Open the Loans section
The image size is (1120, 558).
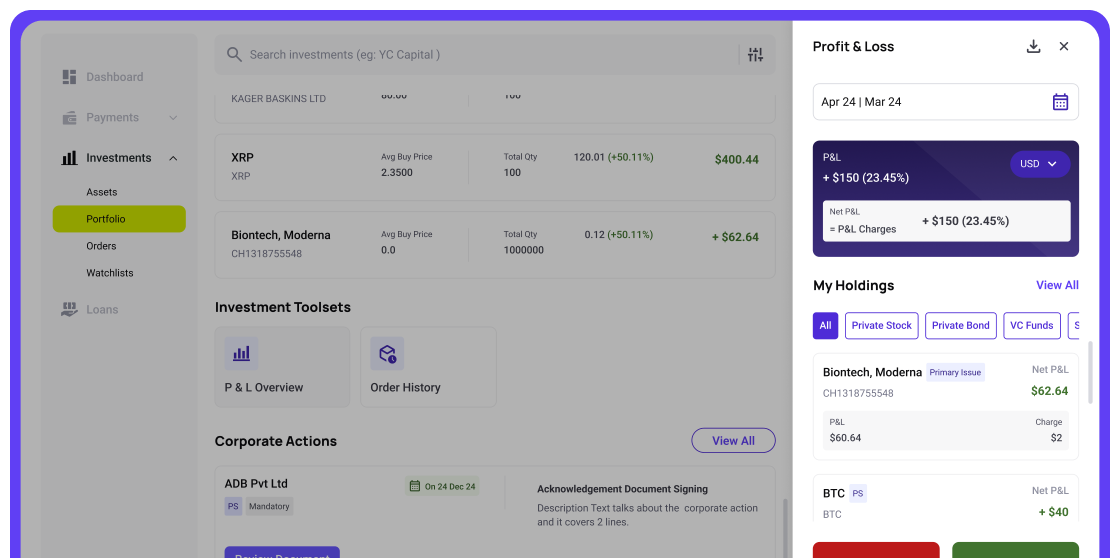tap(102, 309)
